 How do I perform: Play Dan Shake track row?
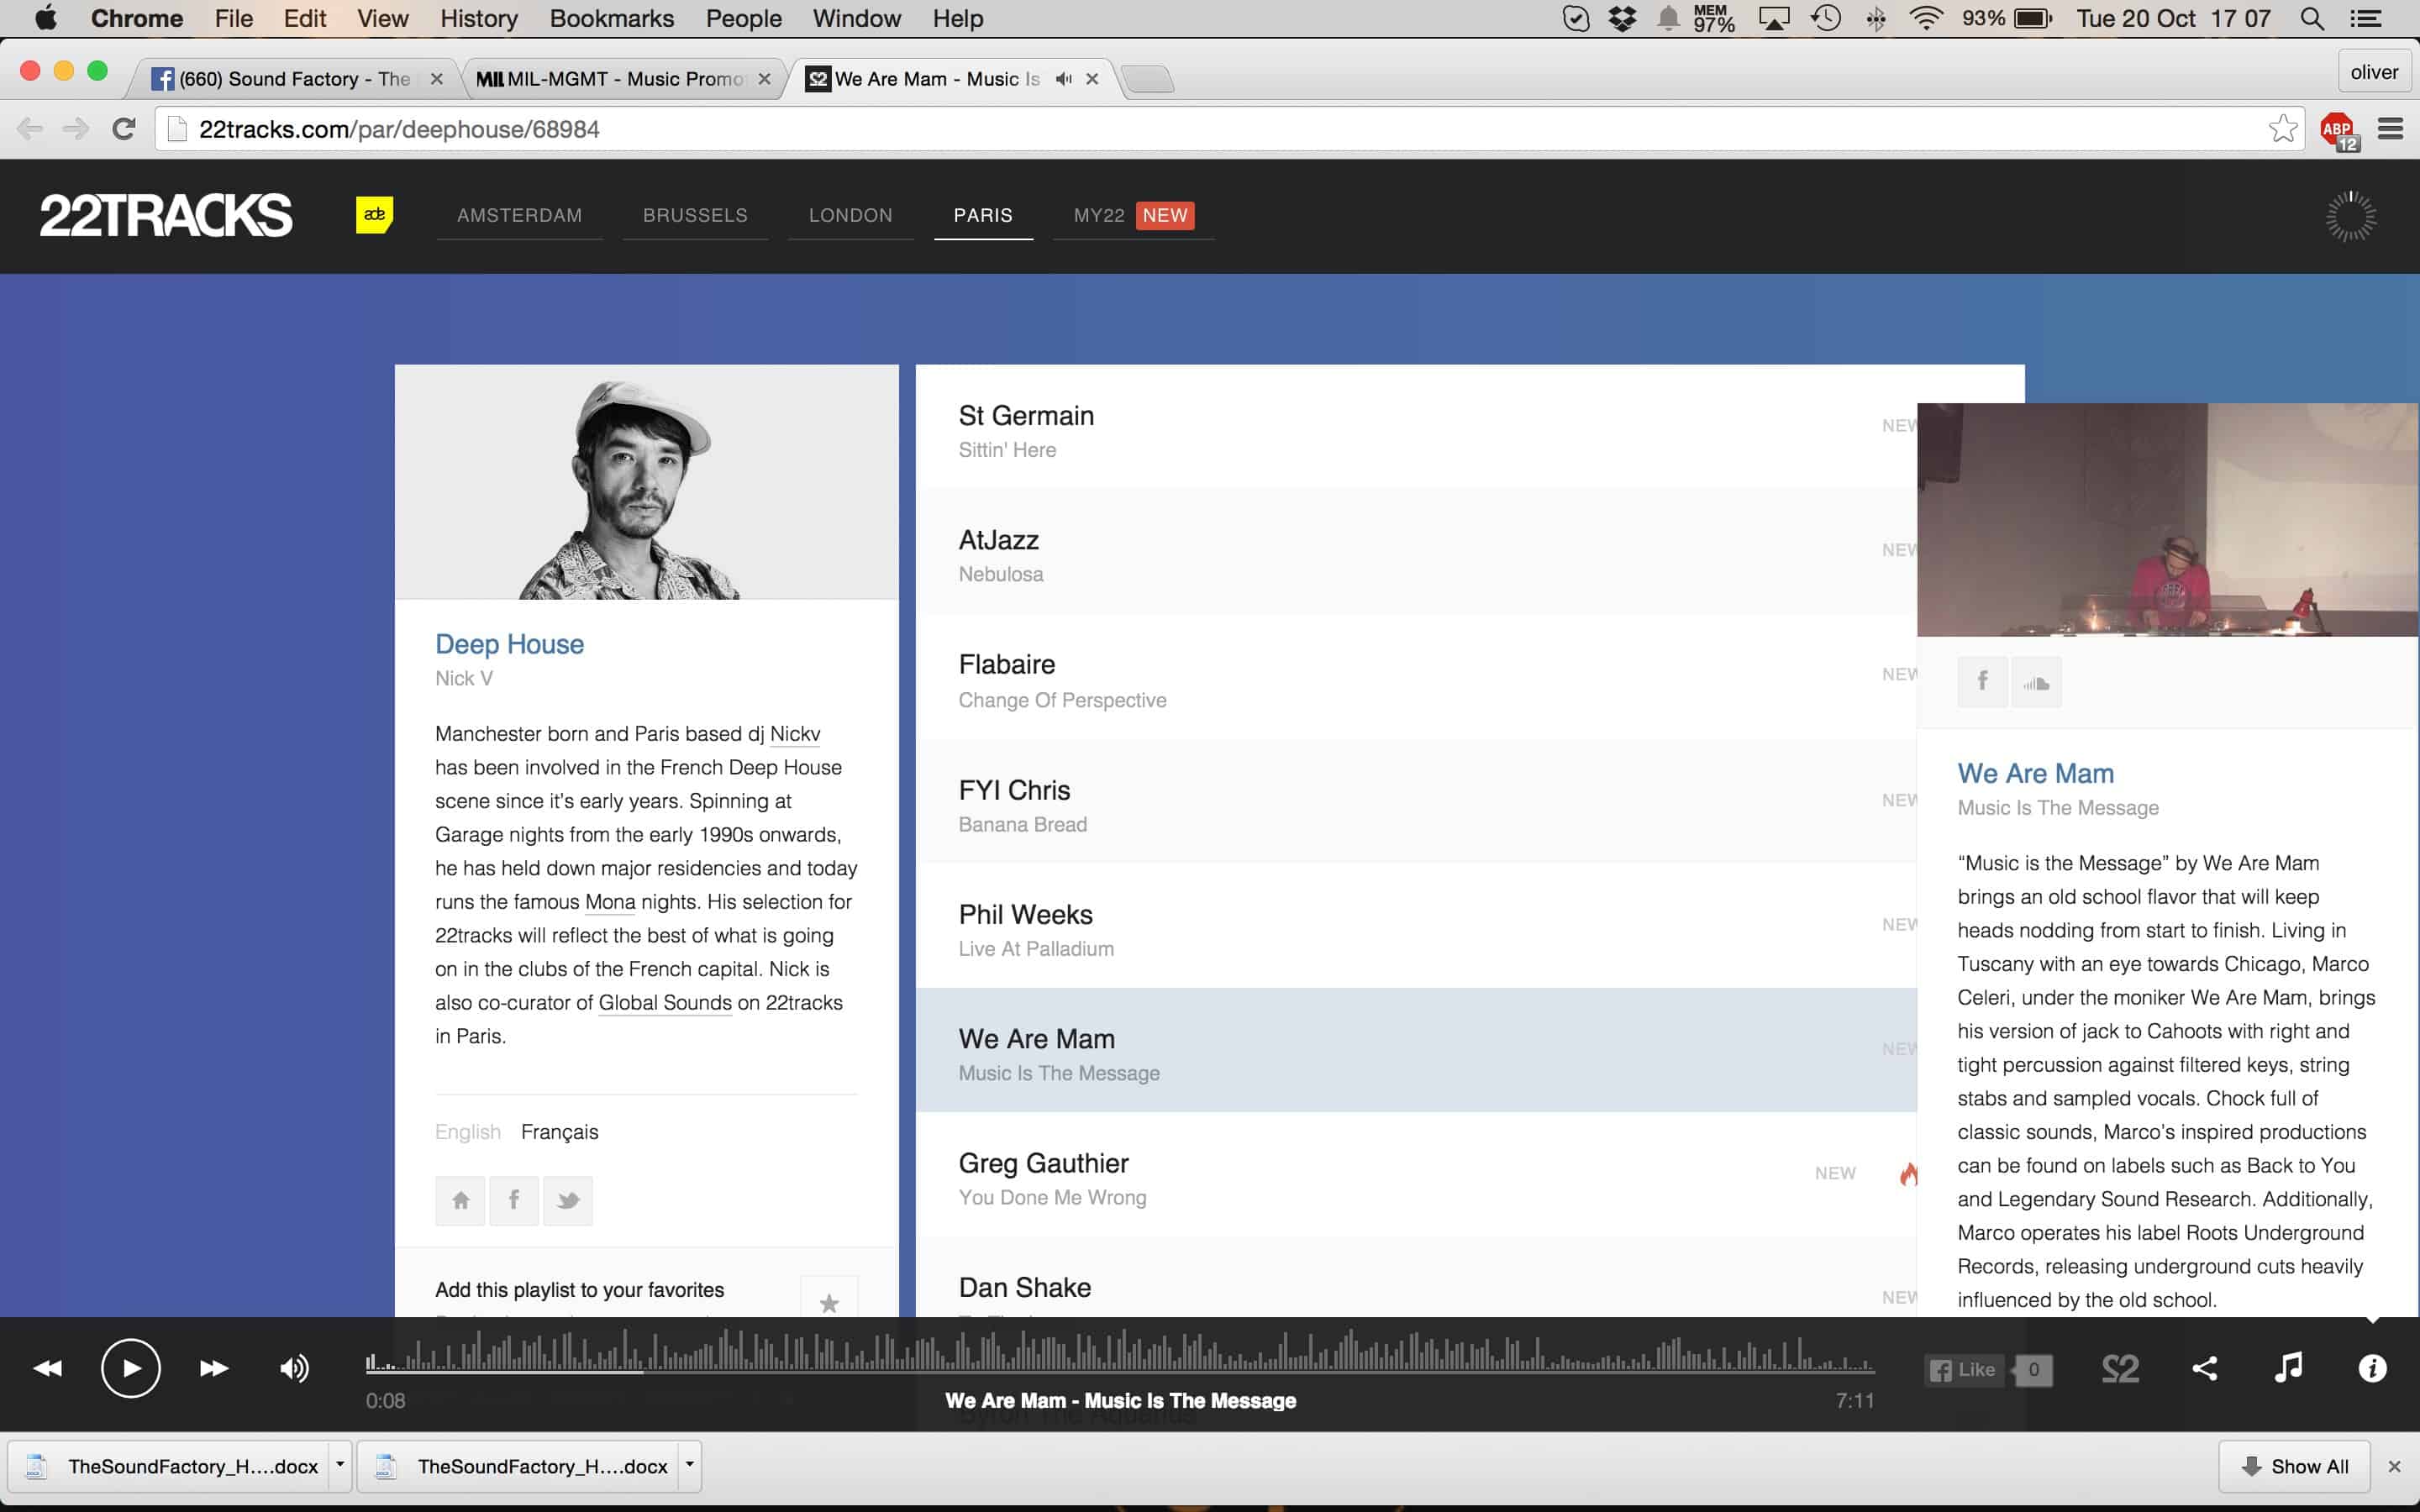click(x=1416, y=1278)
